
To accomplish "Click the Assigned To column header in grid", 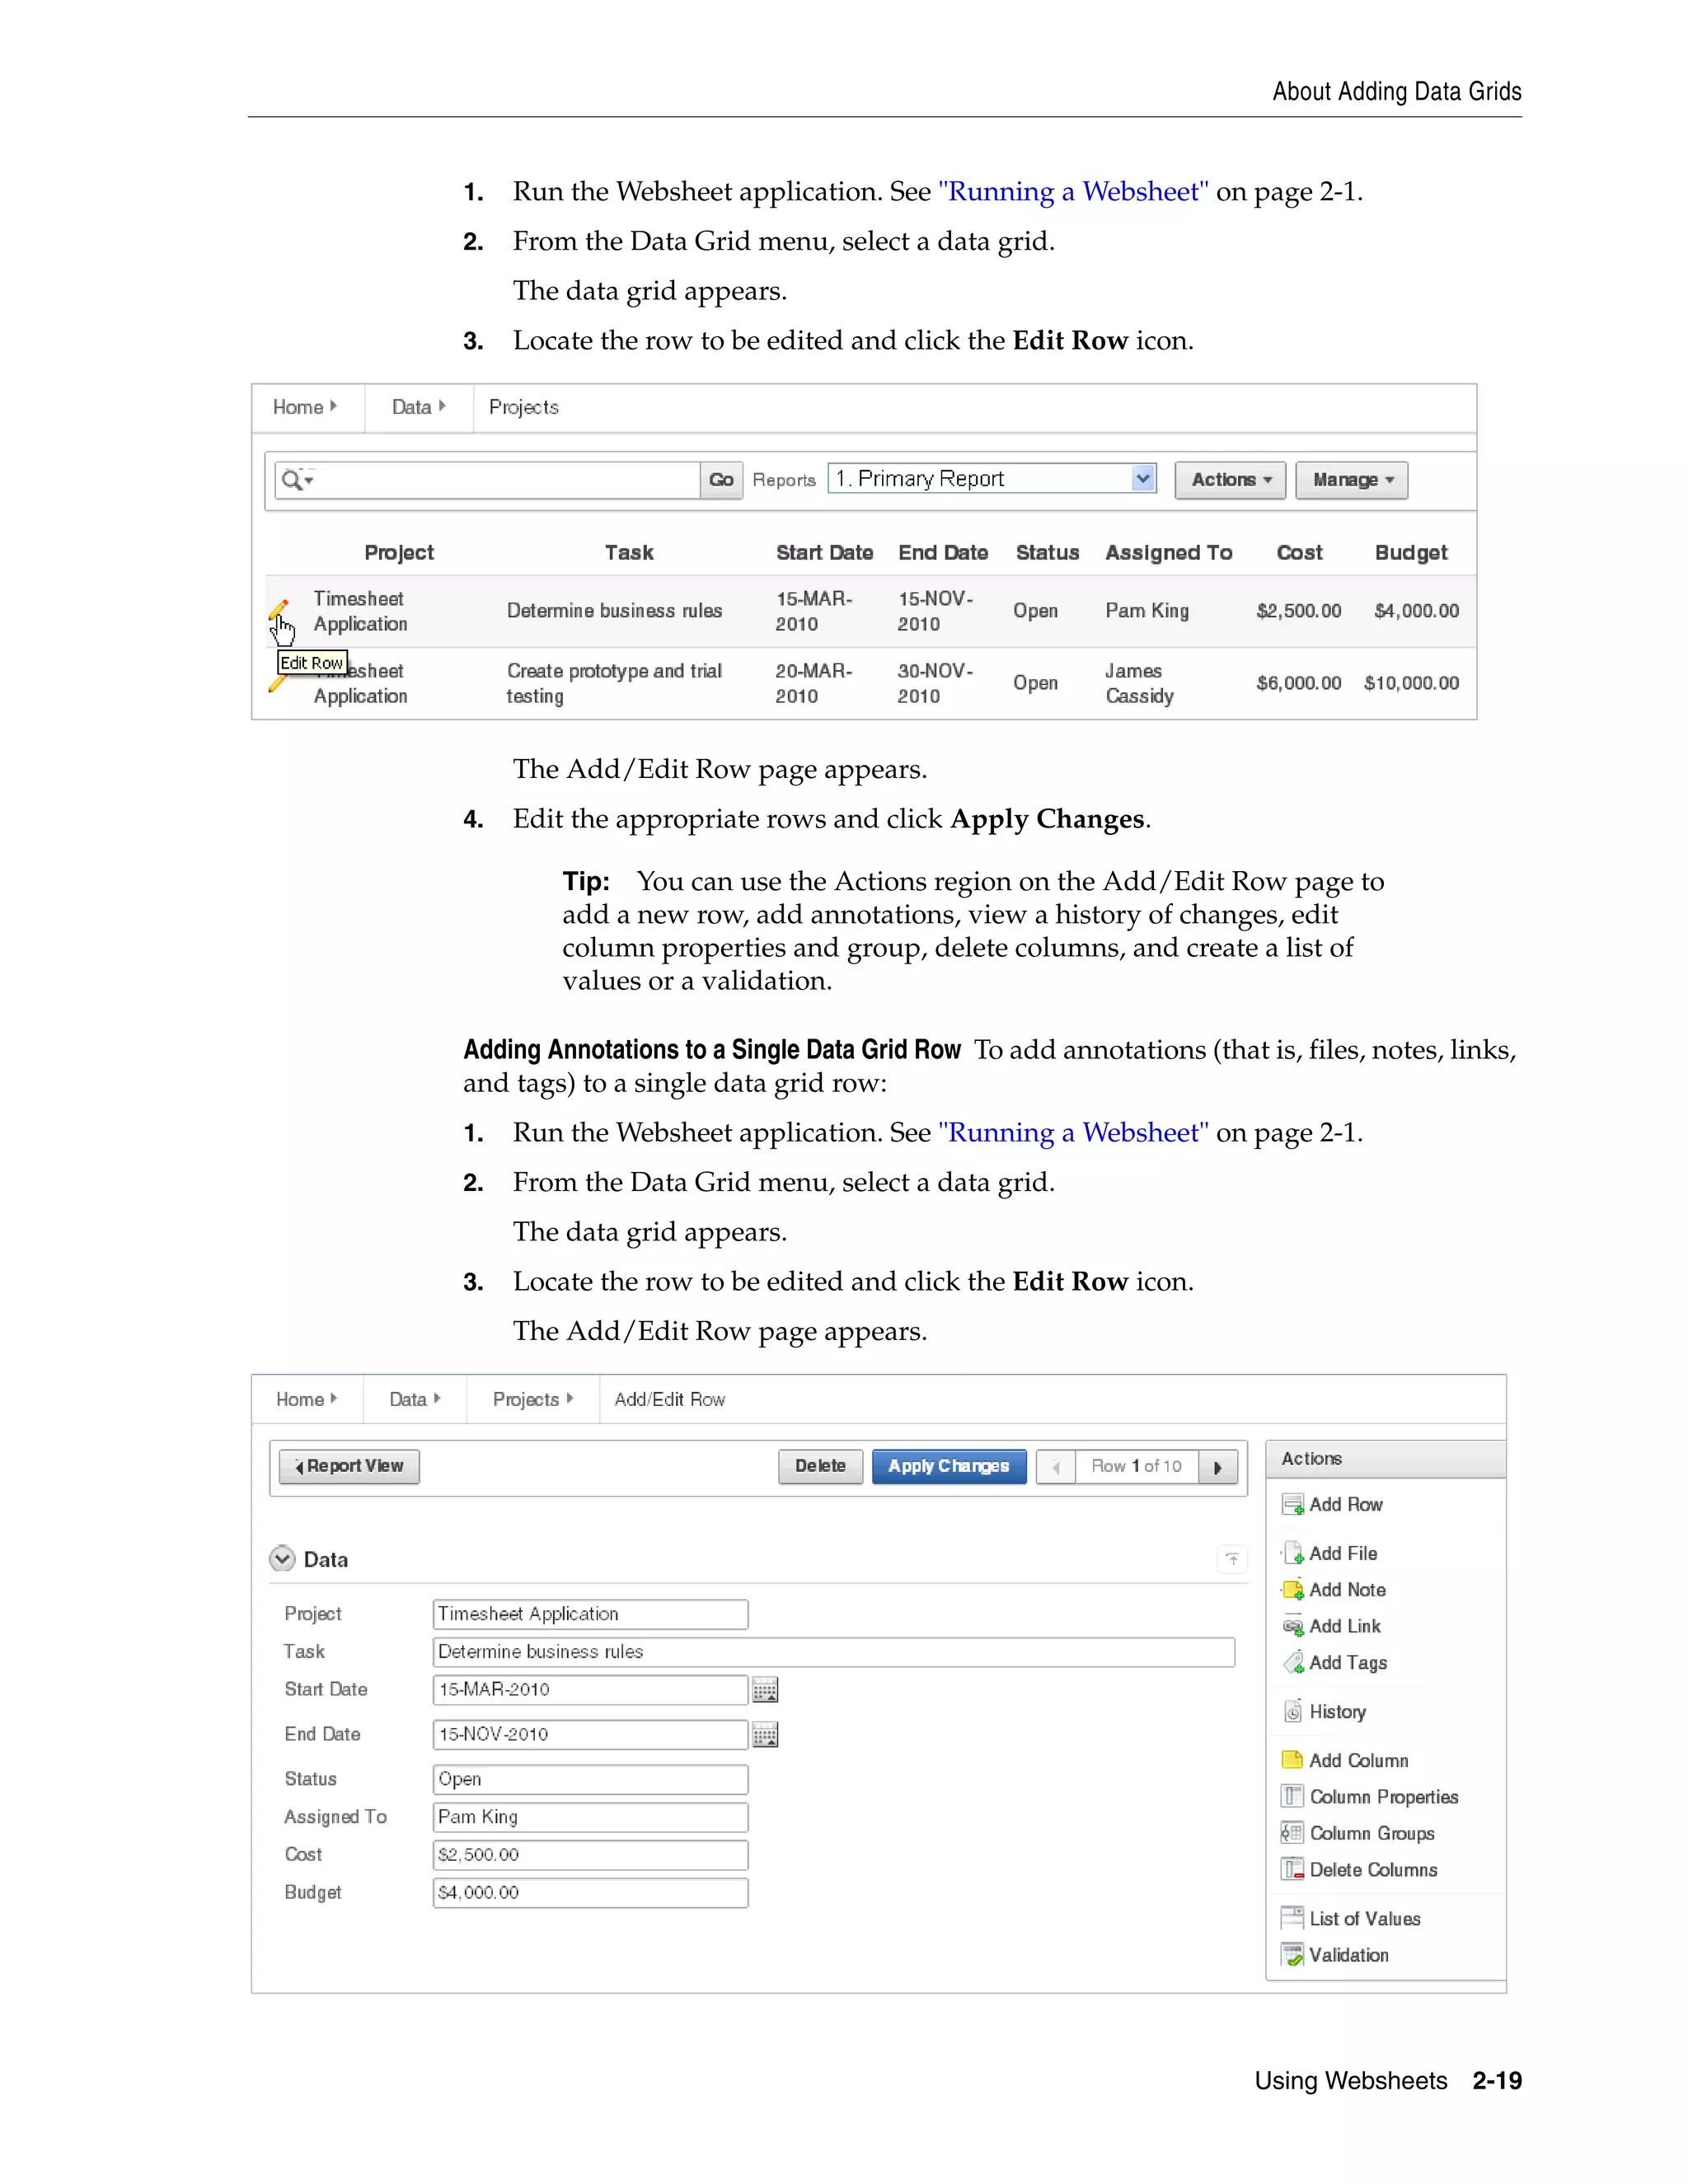I will [1169, 553].
